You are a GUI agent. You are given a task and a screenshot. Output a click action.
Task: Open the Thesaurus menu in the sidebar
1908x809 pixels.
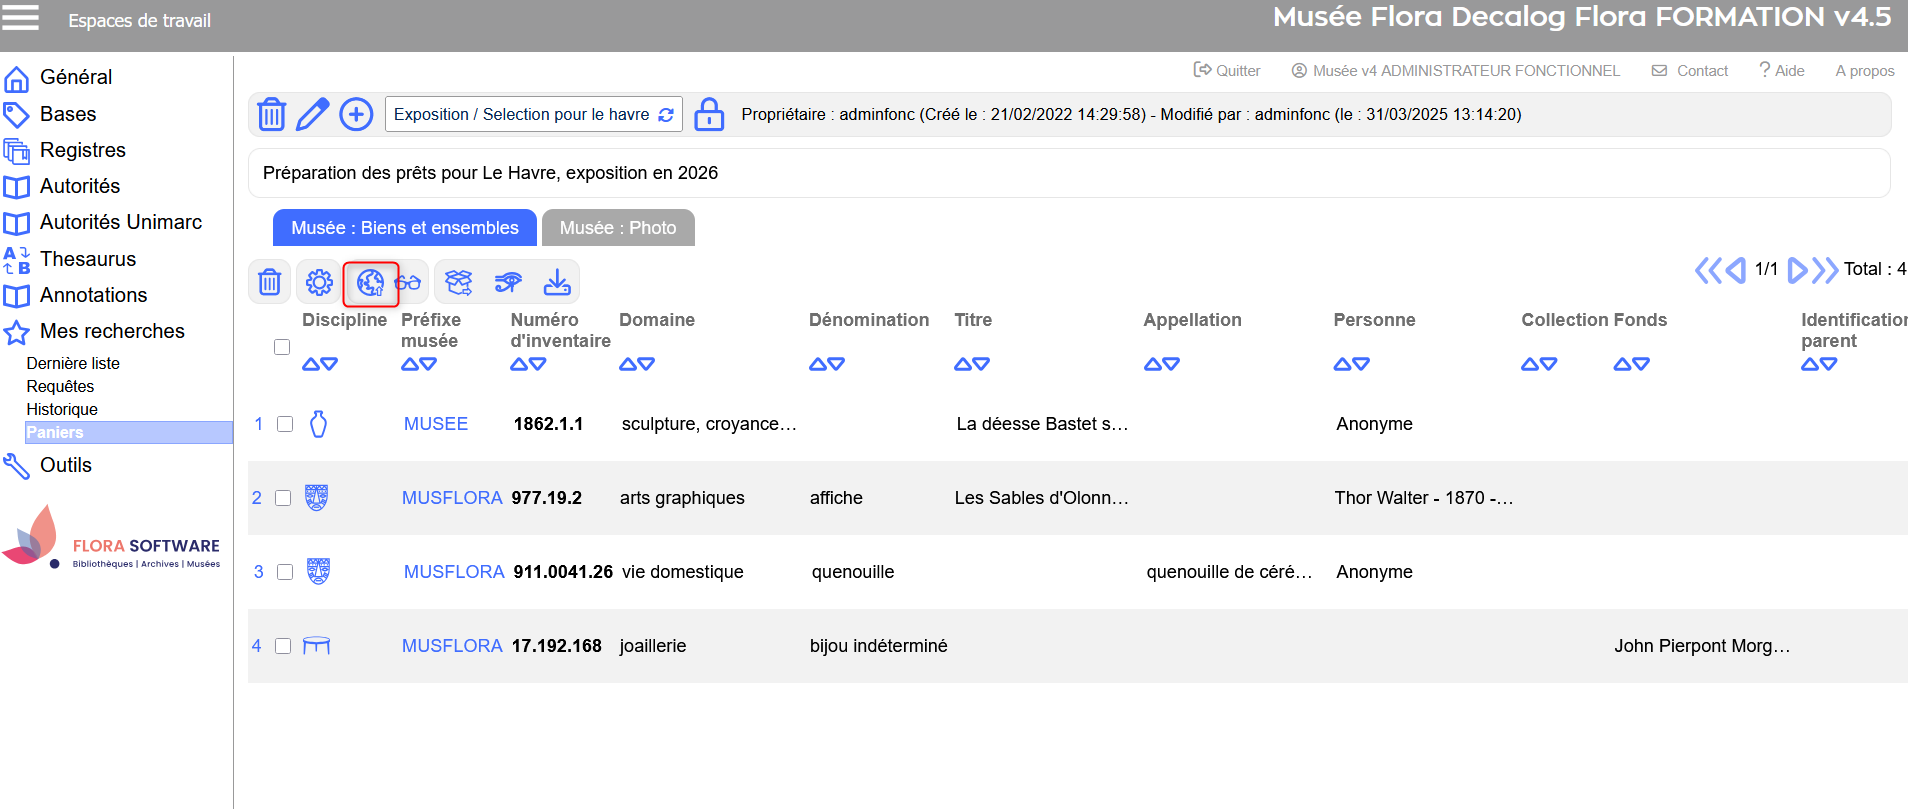coord(88,259)
